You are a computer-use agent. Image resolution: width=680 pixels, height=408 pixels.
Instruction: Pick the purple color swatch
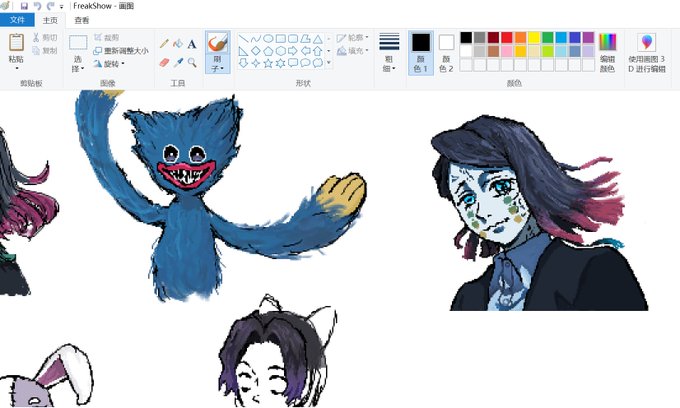coord(588,38)
